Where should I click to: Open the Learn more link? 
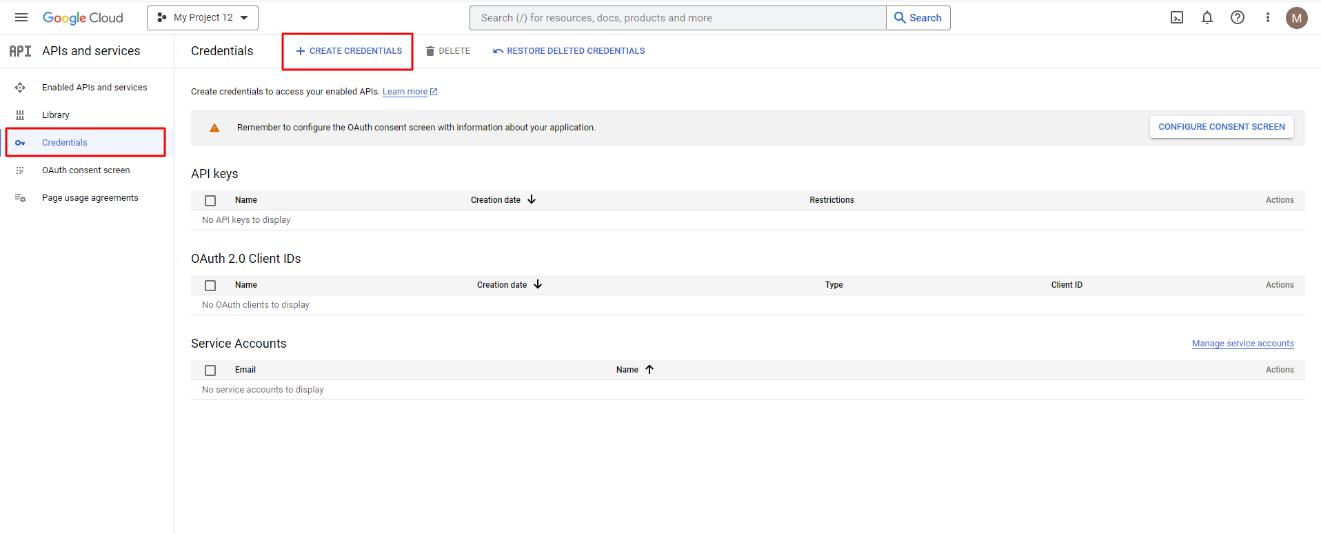click(x=410, y=92)
